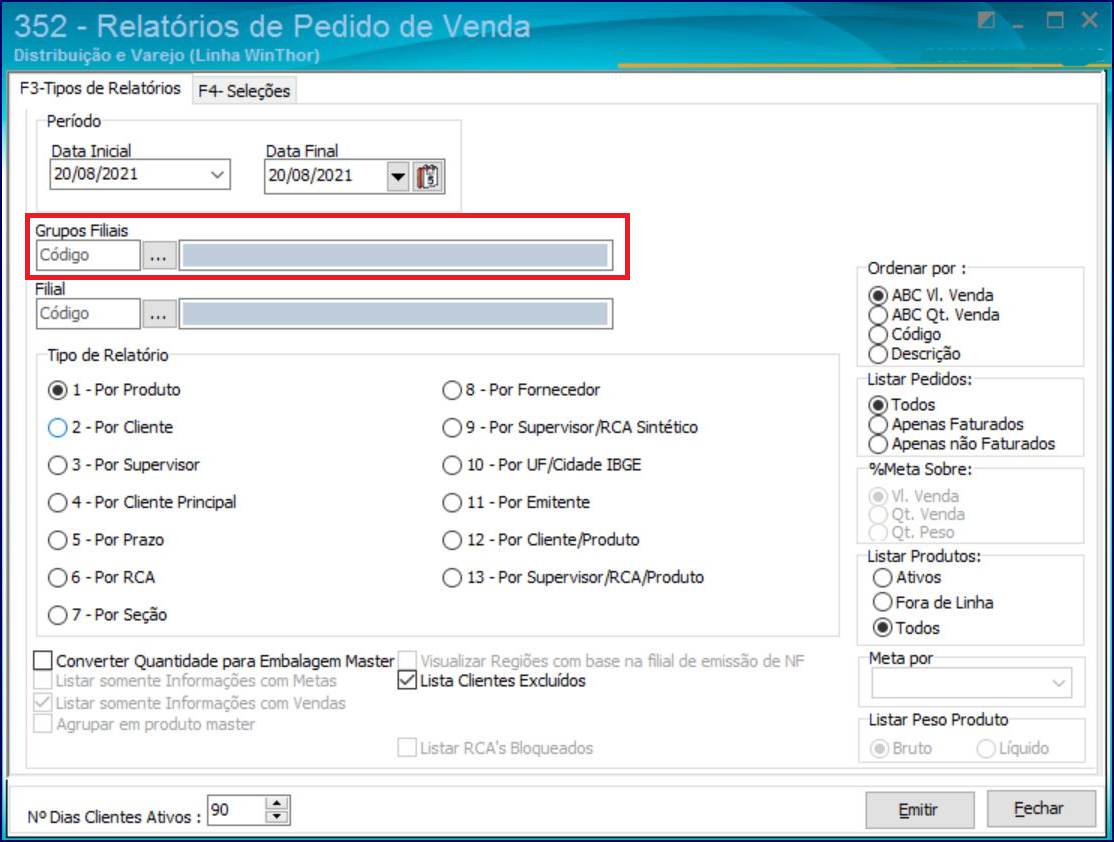Focus the Grupos Filiais Código field
The height and width of the screenshot is (842, 1114).
click(x=88, y=255)
